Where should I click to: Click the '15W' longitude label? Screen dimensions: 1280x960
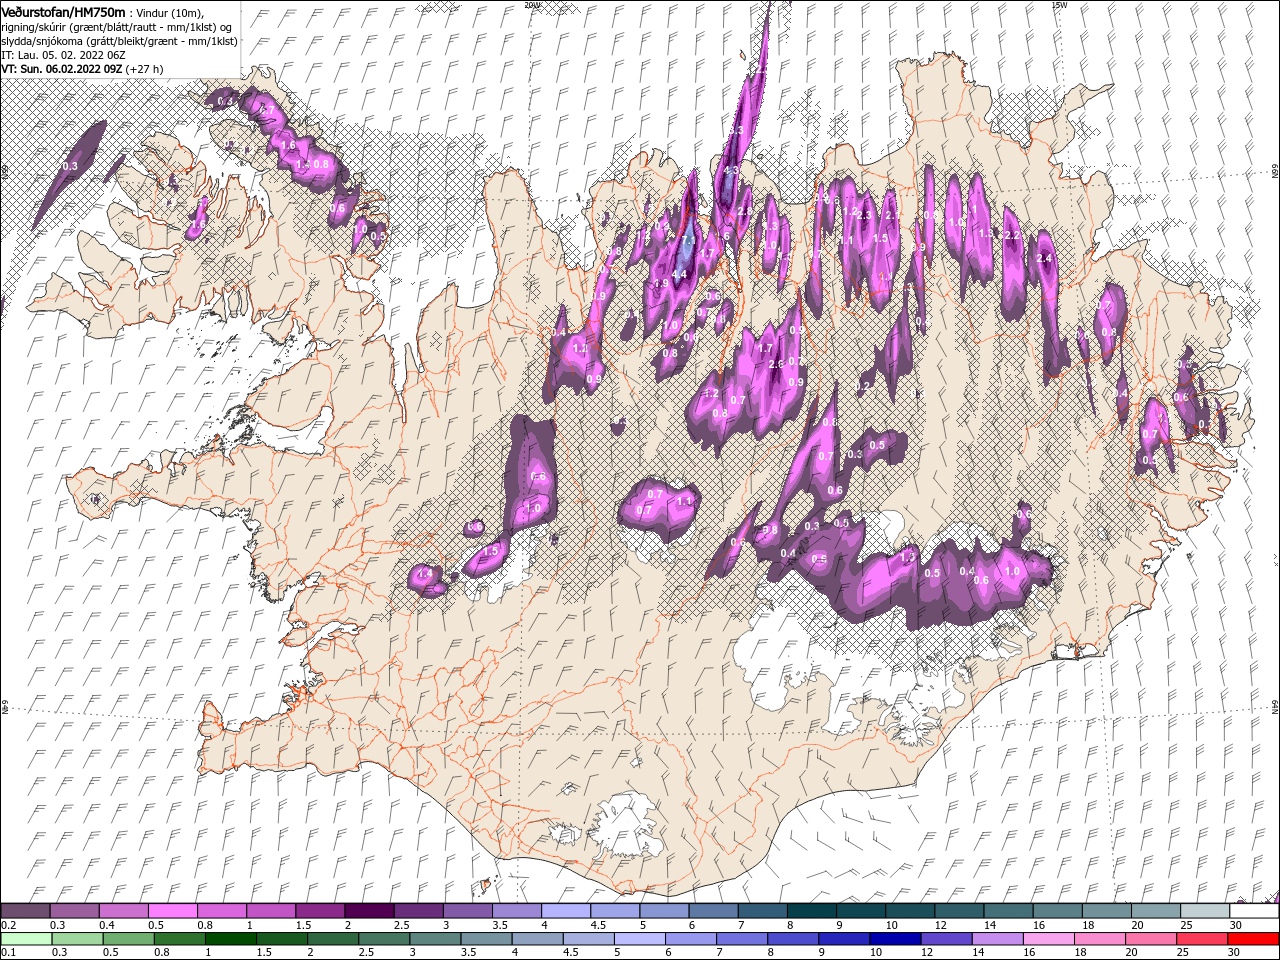(1059, 5)
